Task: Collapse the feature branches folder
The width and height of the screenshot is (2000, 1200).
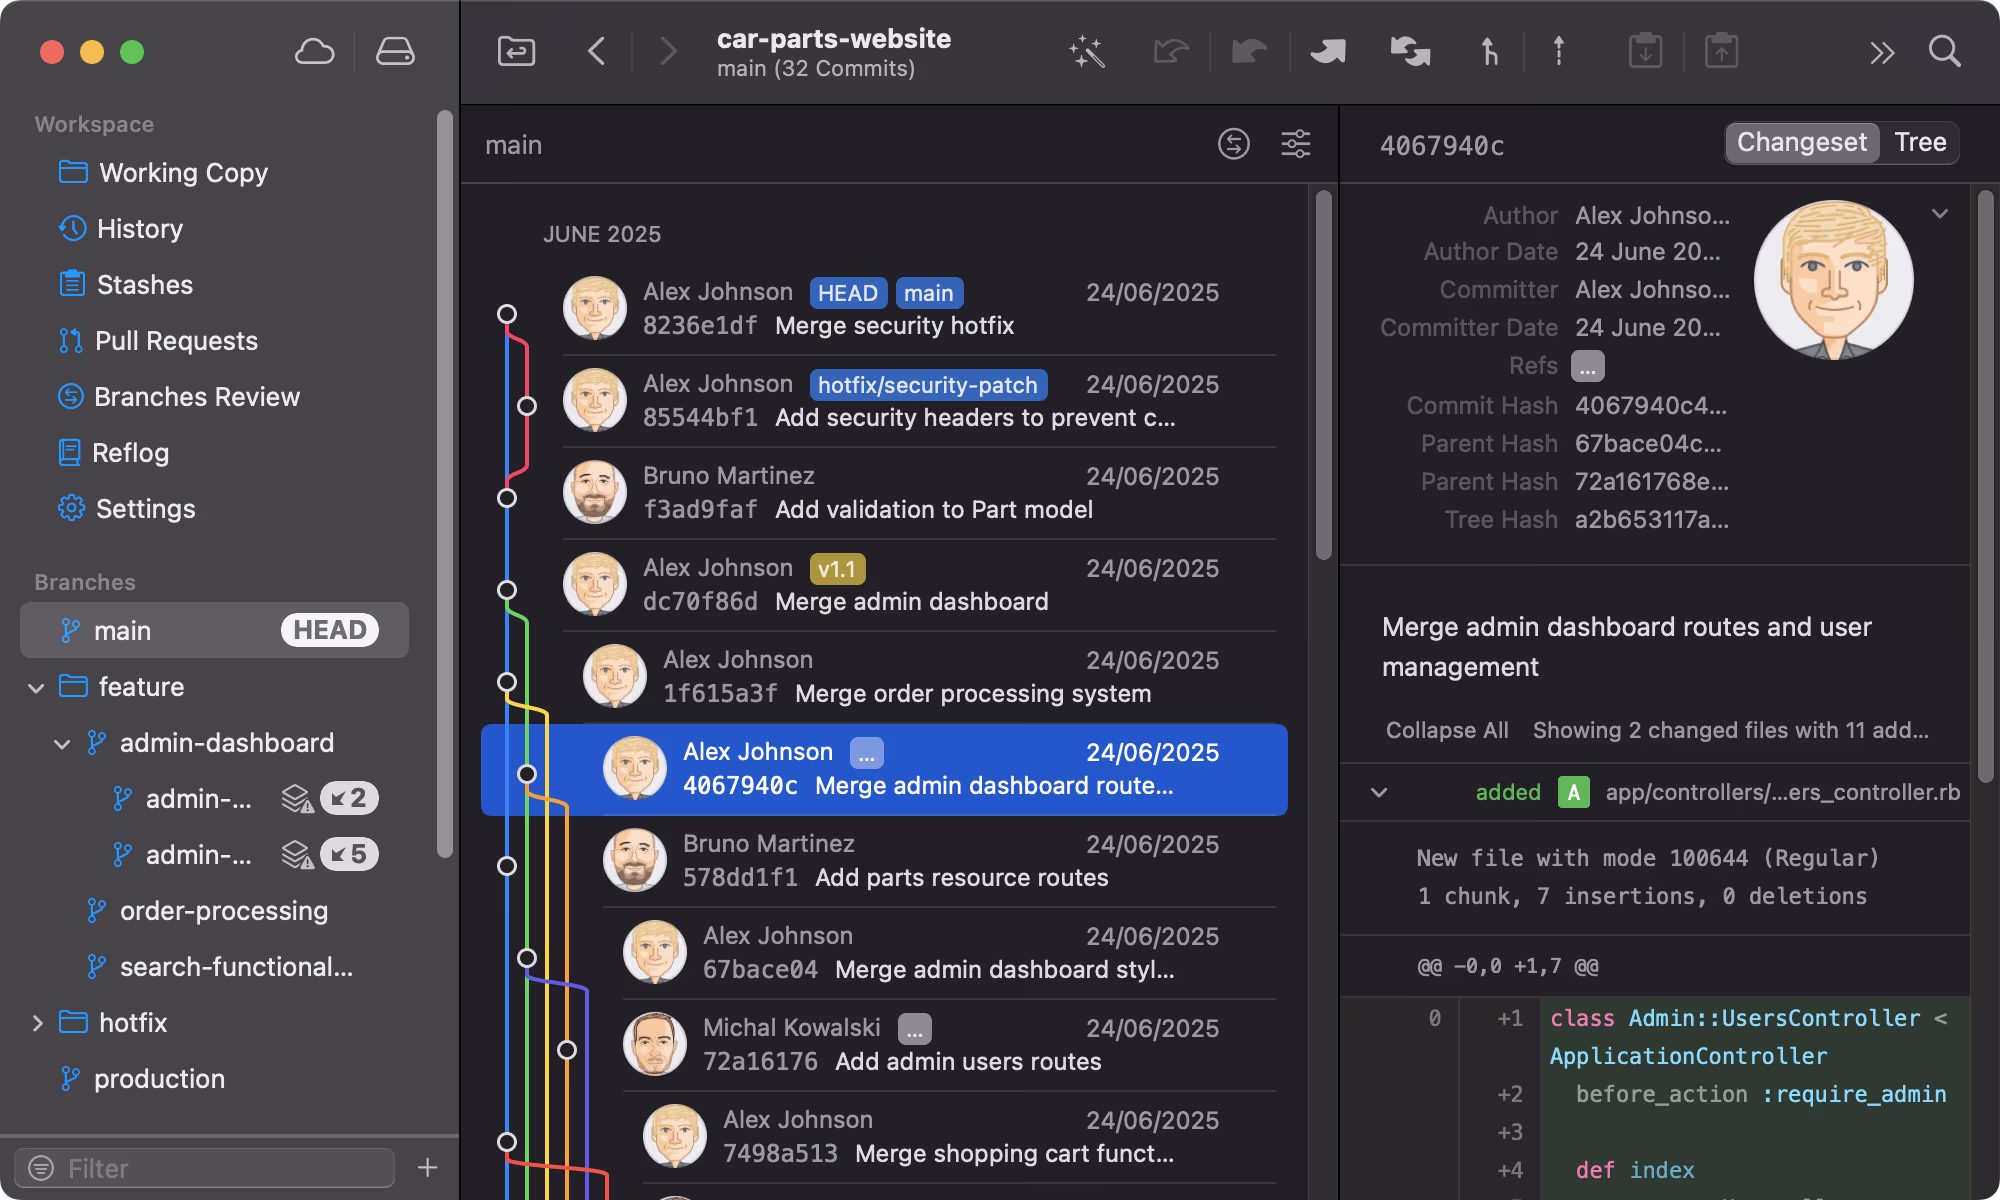Action: (36, 687)
